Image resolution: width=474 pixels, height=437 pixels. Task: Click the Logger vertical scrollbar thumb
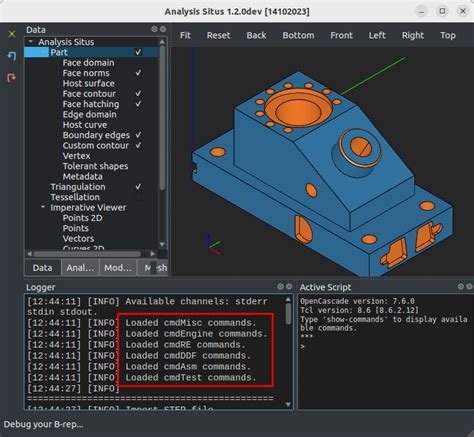pyautogui.click(x=288, y=314)
